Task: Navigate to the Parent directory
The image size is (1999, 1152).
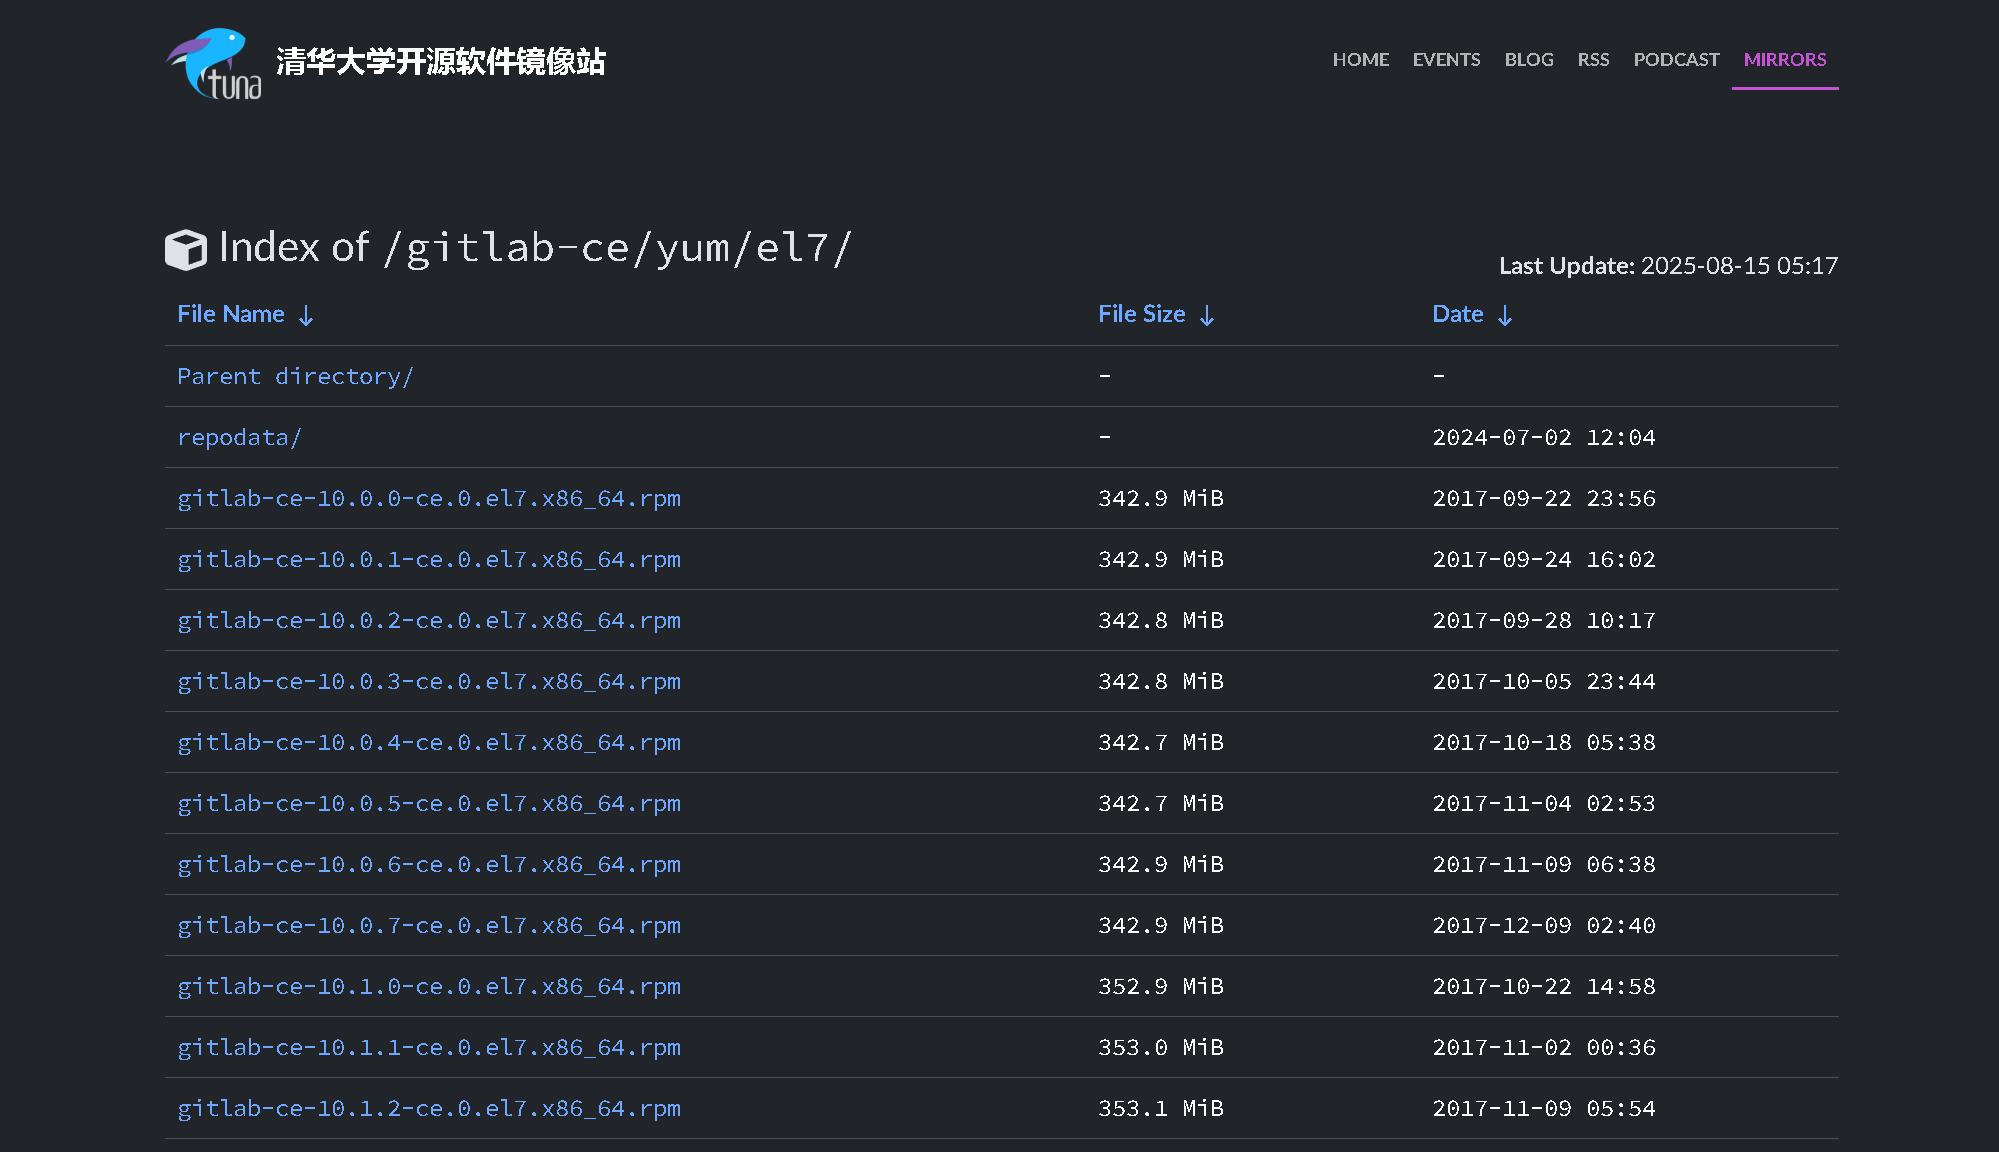Action: (x=295, y=376)
